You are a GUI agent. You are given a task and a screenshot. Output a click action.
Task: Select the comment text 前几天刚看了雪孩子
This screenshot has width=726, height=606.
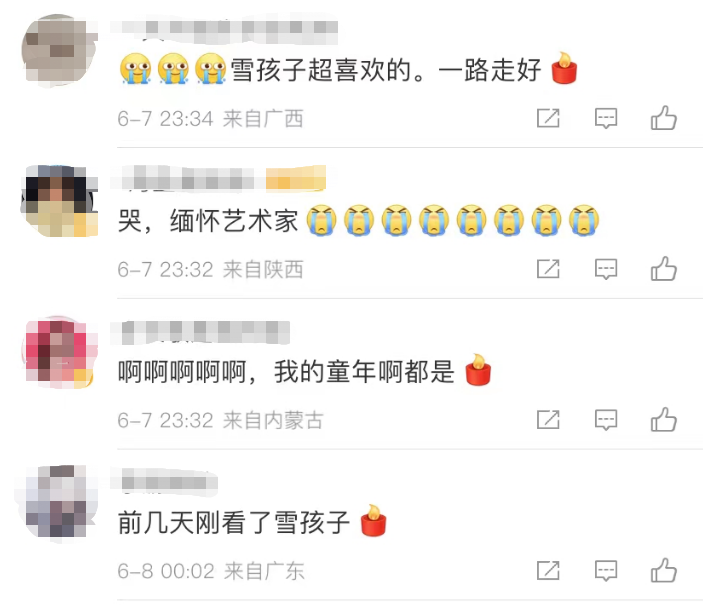(234, 522)
